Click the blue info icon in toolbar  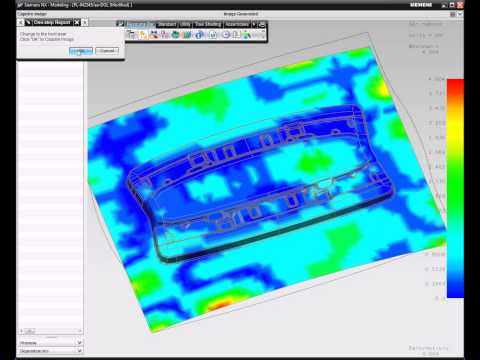199,35
